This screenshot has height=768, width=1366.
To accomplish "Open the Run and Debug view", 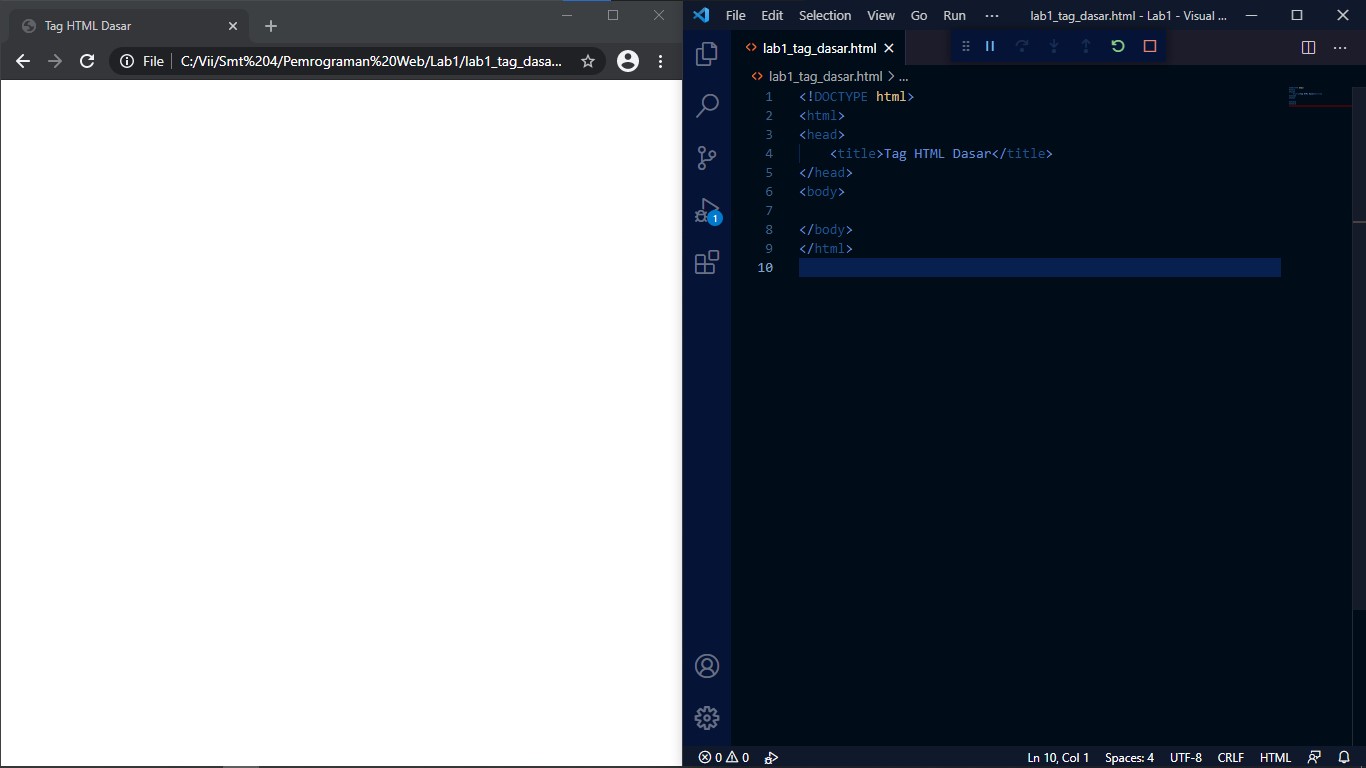I will (x=707, y=210).
